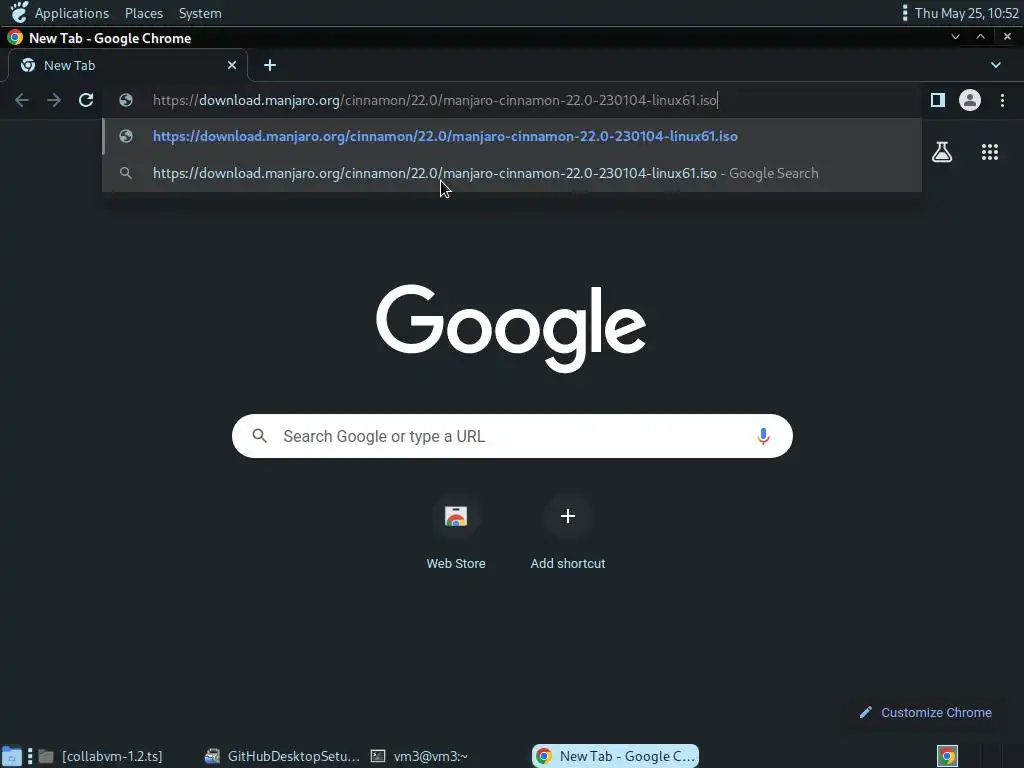Screen dimensions: 1024x768
Task: Click the window menu chevron in title bar
Action: [955, 37]
